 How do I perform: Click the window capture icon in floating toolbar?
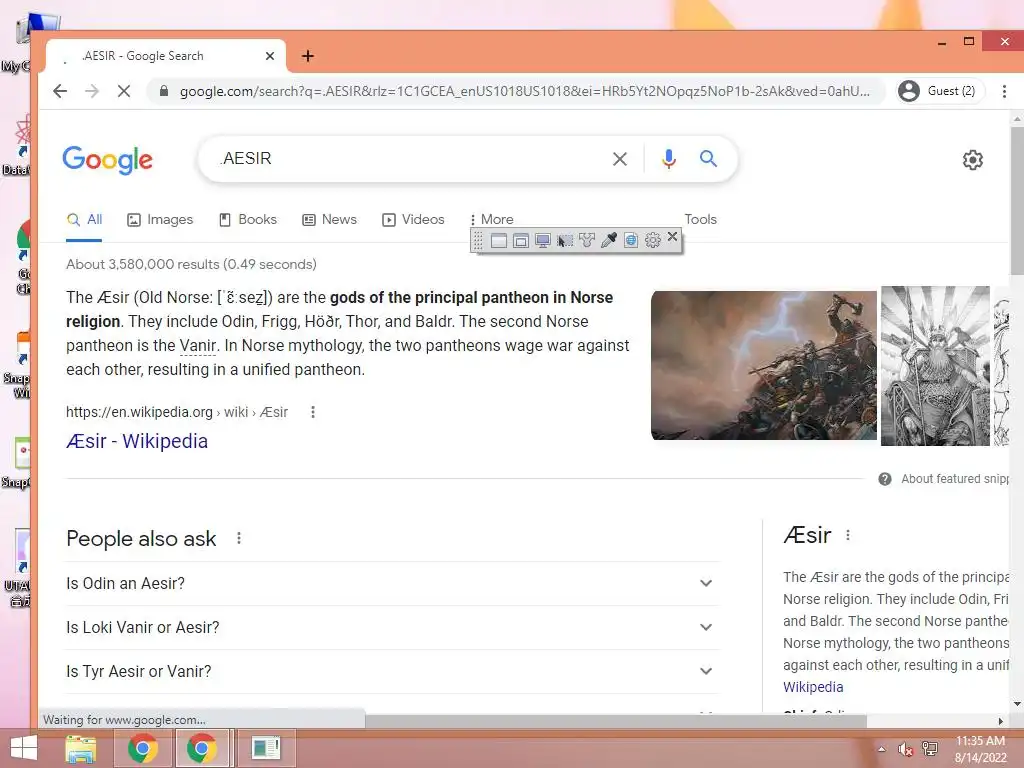pyautogui.click(x=498, y=241)
